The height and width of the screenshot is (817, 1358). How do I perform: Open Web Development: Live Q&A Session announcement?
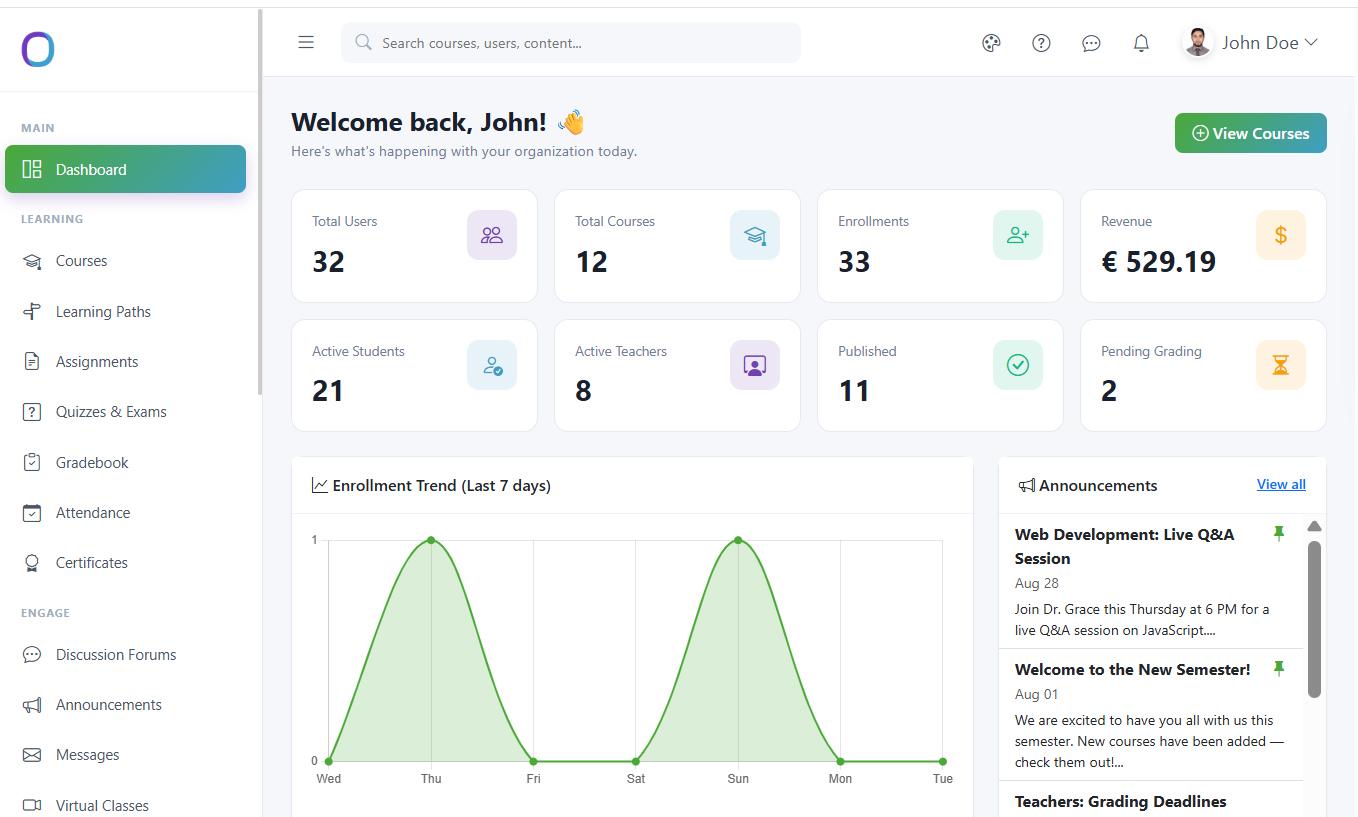coord(1150,582)
